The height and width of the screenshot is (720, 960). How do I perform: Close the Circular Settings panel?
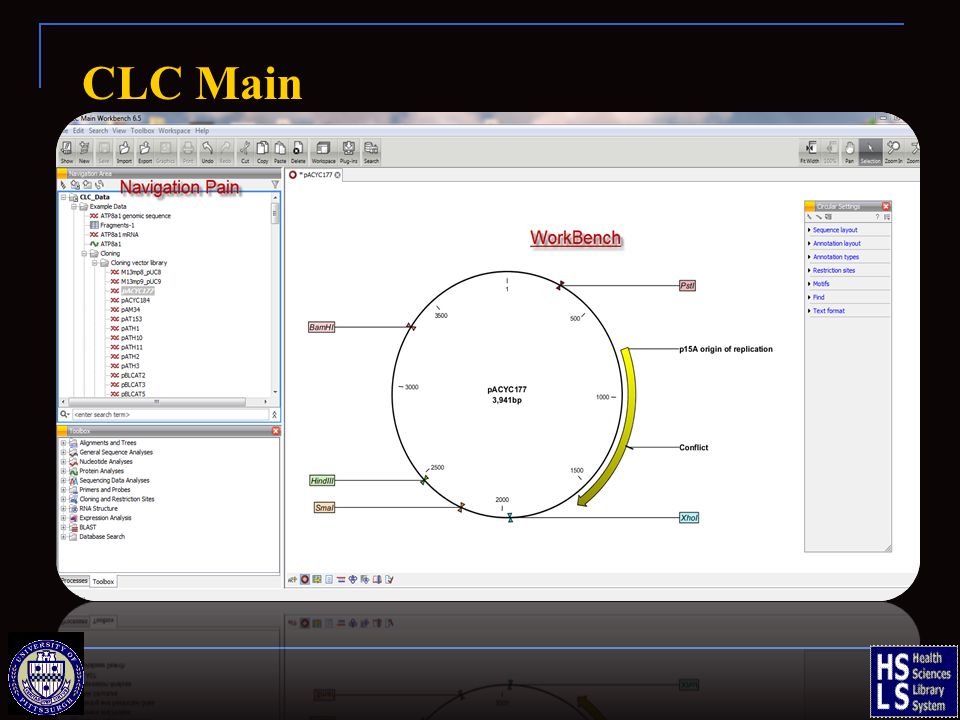click(x=885, y=206)
